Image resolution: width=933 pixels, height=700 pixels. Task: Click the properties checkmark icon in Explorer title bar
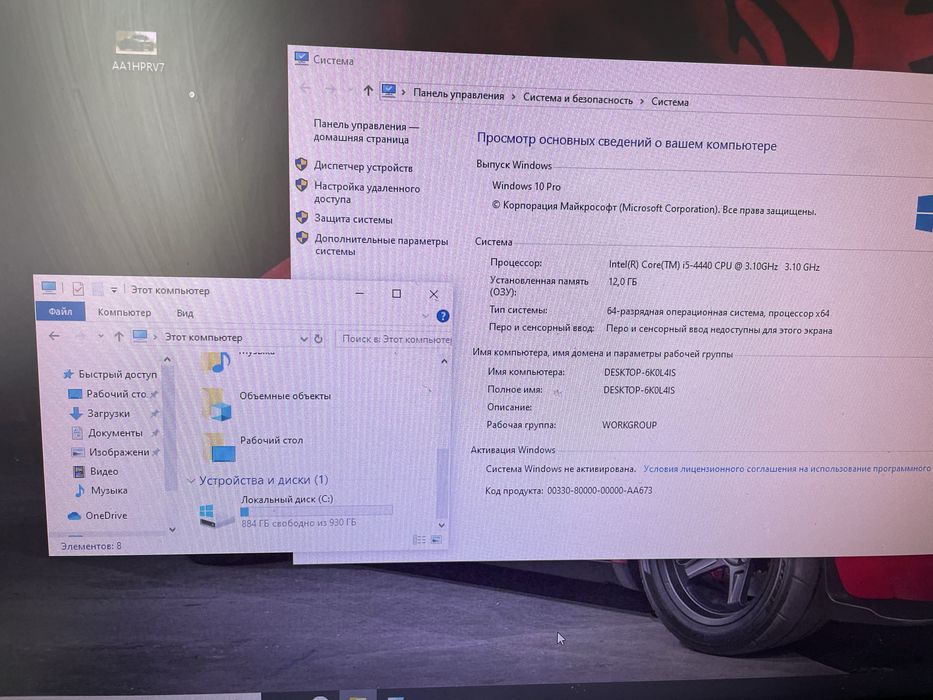pos(78,289)
